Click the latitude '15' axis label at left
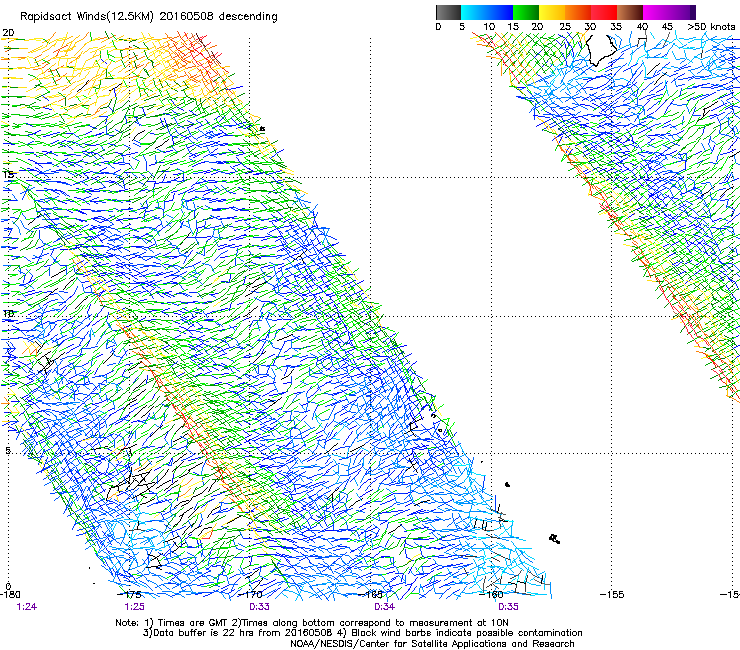The width and height of the screenshot is (740, 650). (x=8, y=175)
